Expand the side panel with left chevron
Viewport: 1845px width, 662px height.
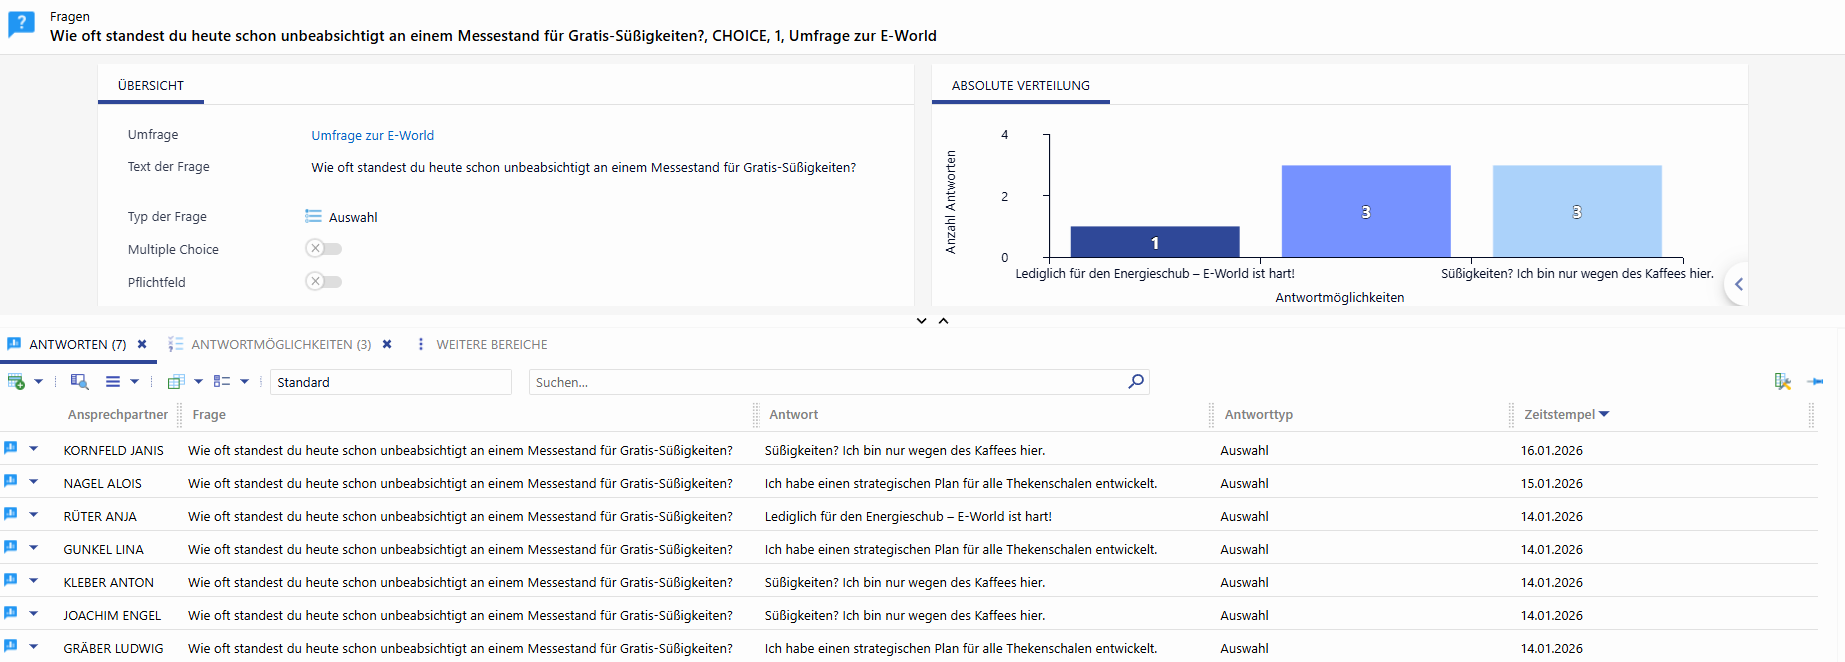pos(1738,285)
